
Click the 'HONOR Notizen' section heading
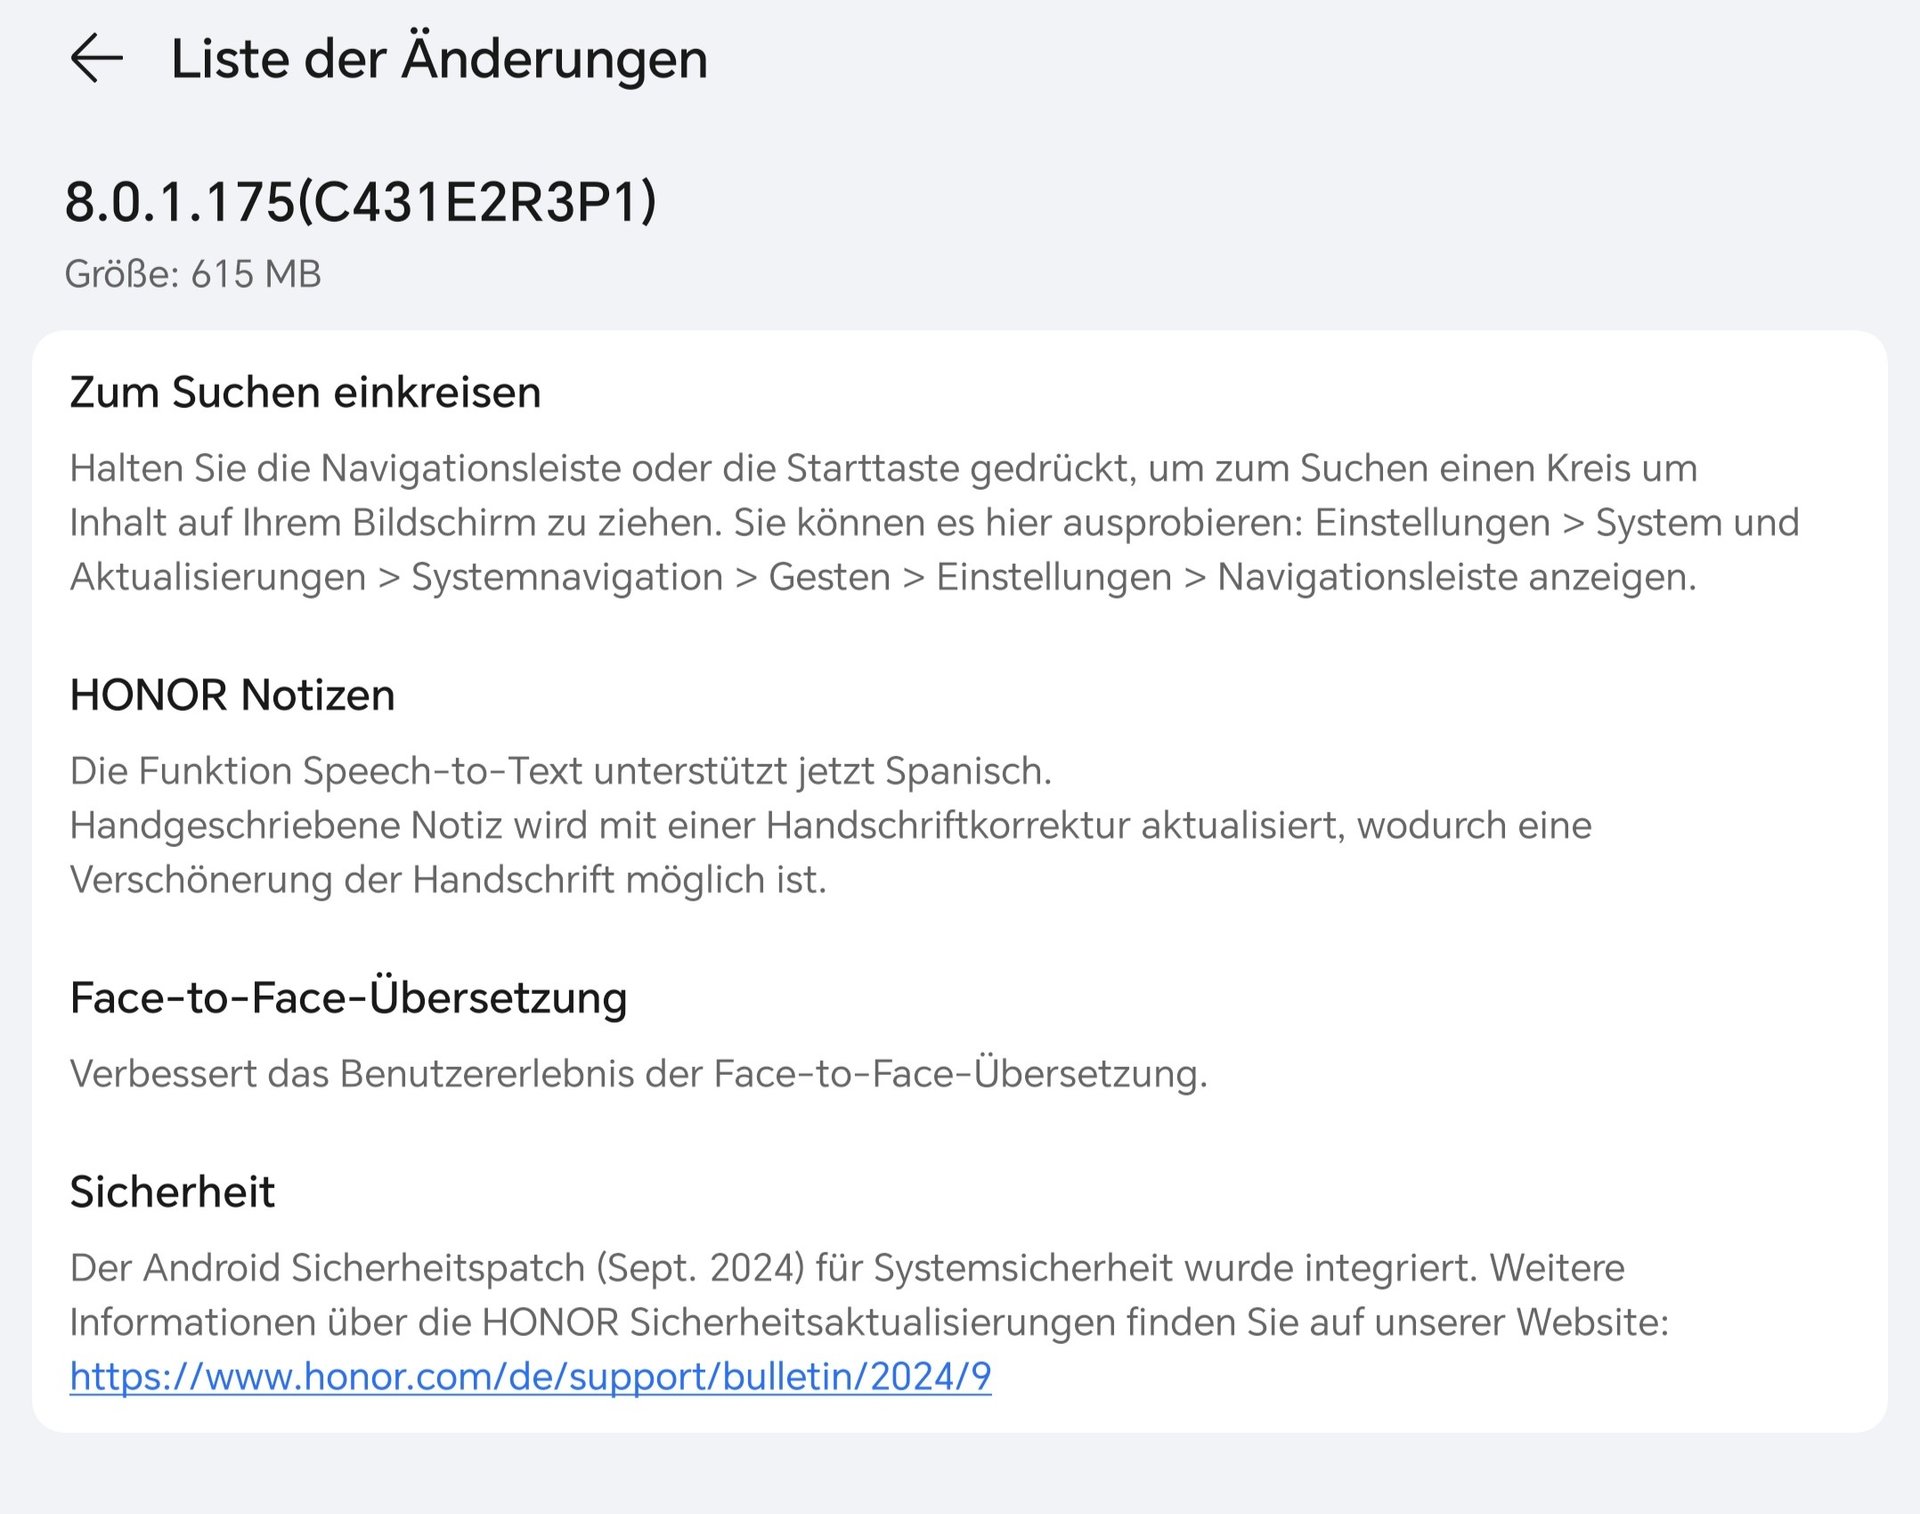(x=232, y=695)
